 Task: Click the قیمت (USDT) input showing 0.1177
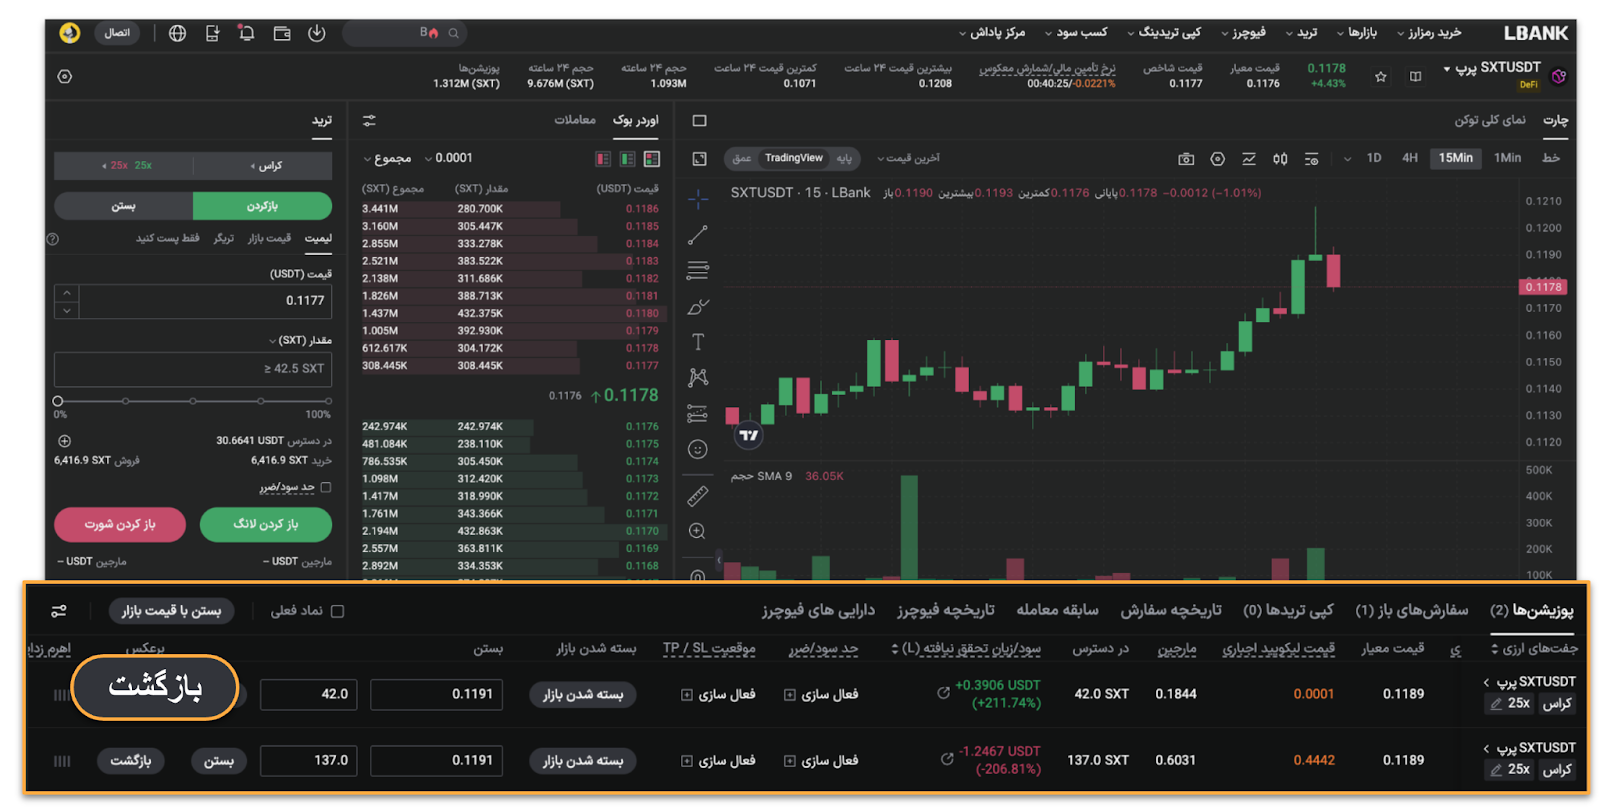point(205,301)
